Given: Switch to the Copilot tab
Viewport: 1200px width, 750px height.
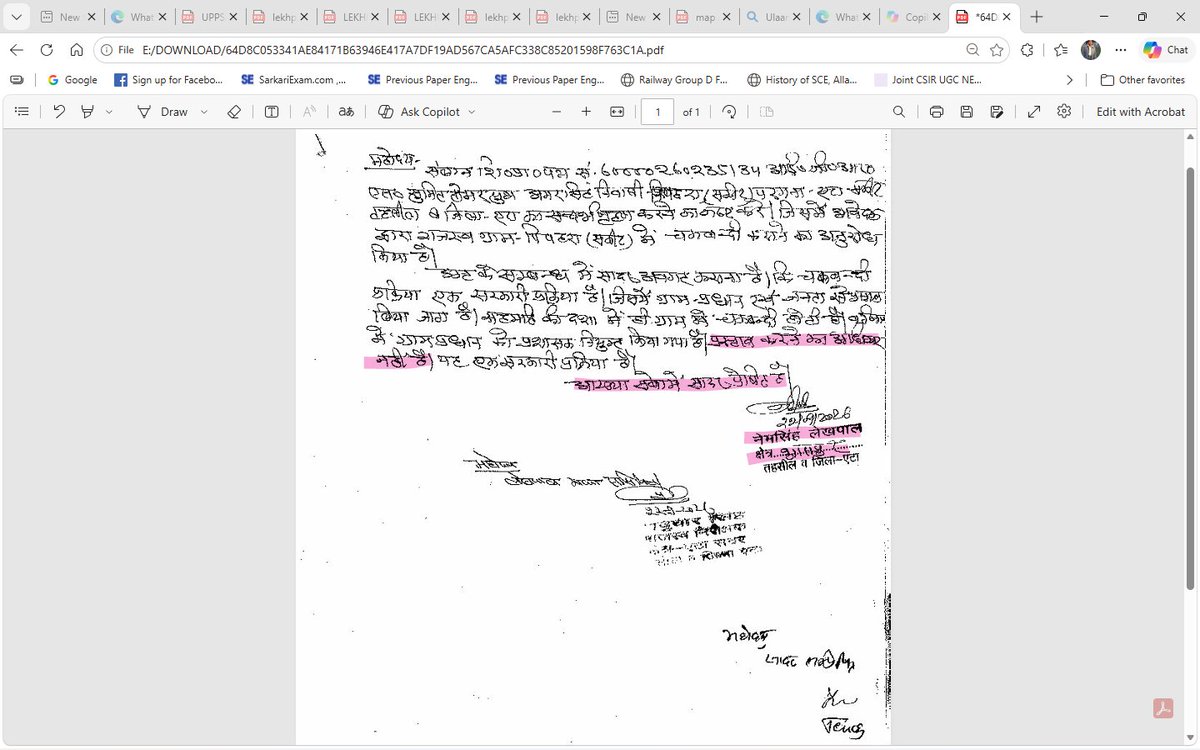Looking at the screenshot, I should point(913,17).
